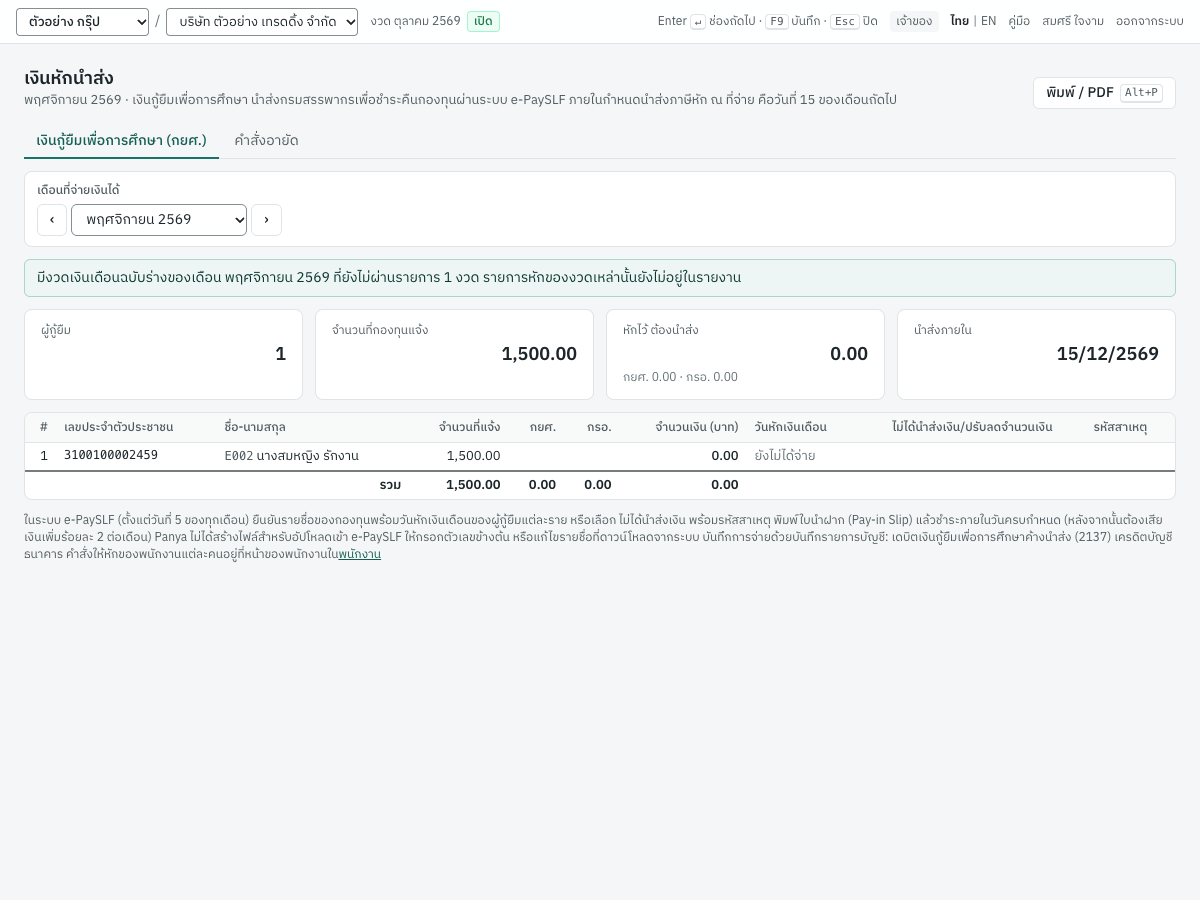The height and width of the screenshot is (900, 1200).
Task: Click the เปิด period status badge
Action: [x=483, y=21]
